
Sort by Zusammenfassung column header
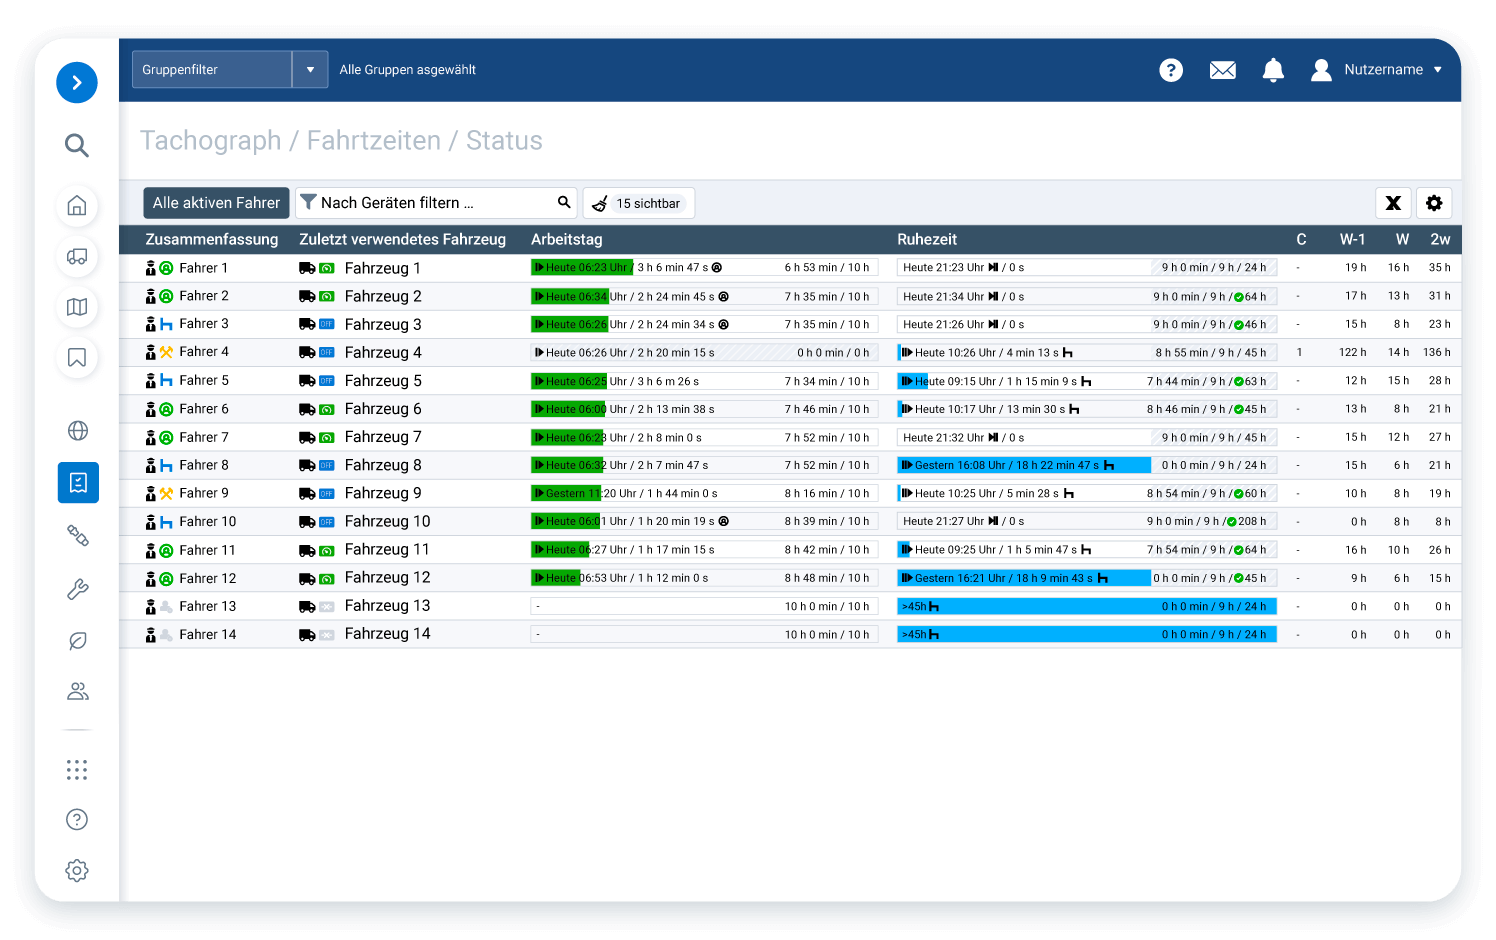[212, 239]
